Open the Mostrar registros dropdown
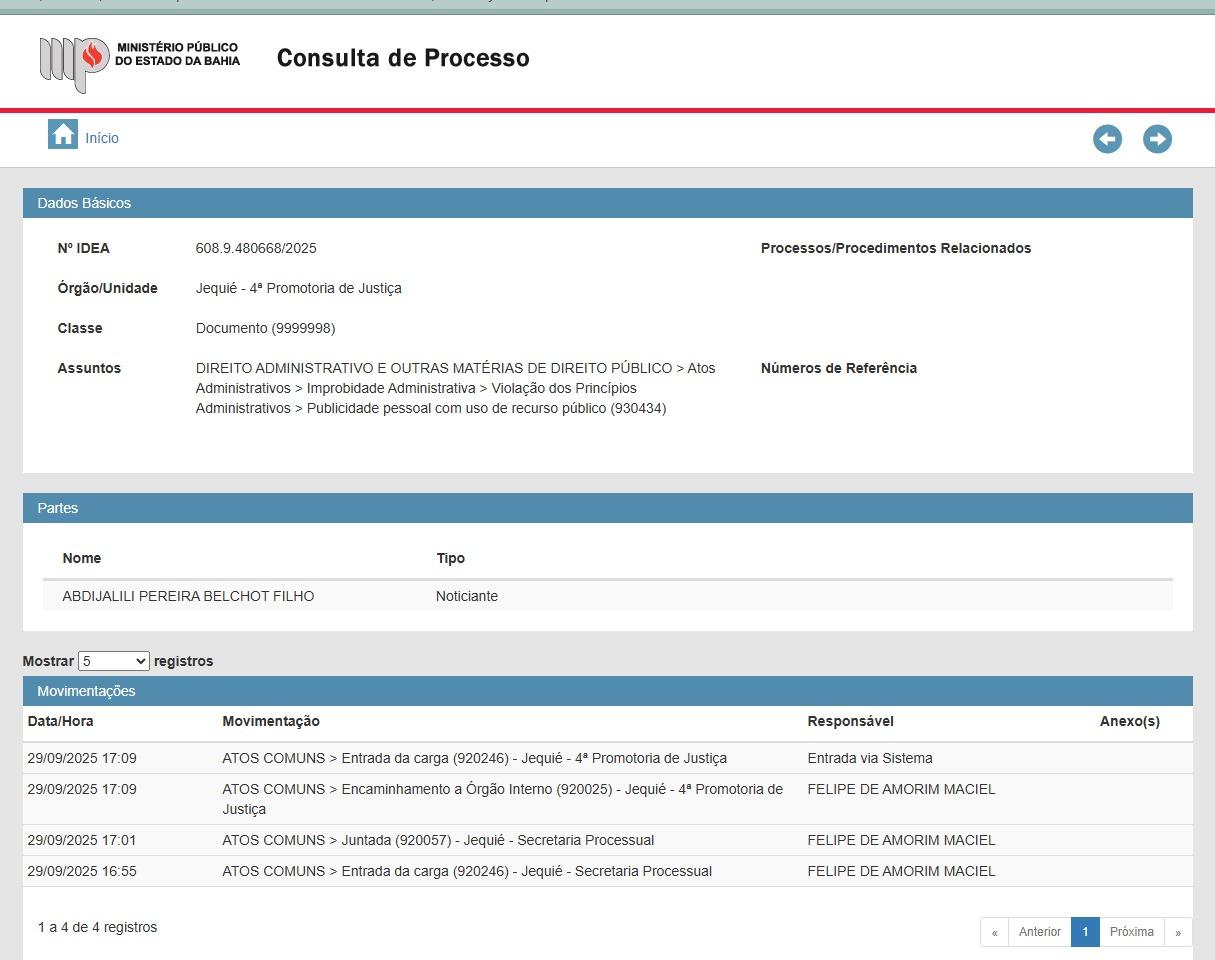1215x960 pixels. [x=114, y=661]
